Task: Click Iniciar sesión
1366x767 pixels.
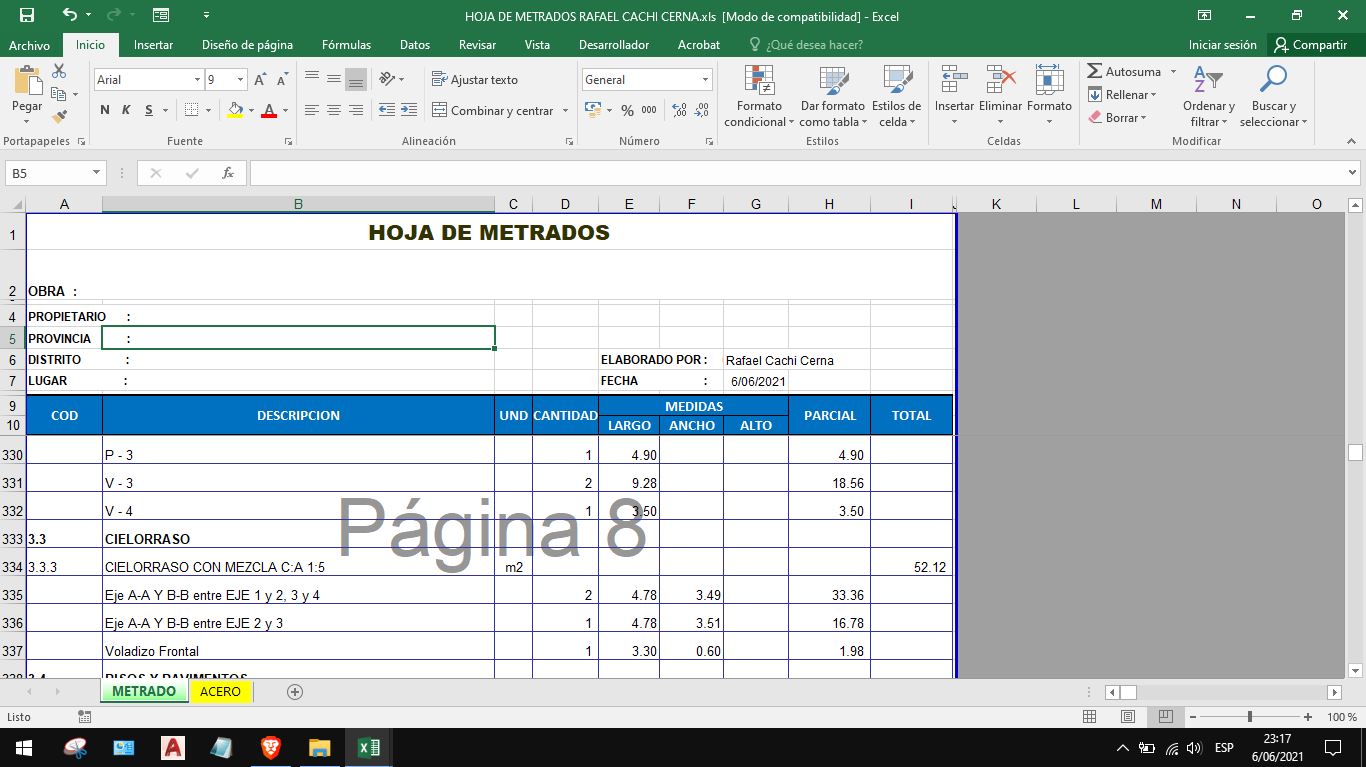Action: (1222, 45)
